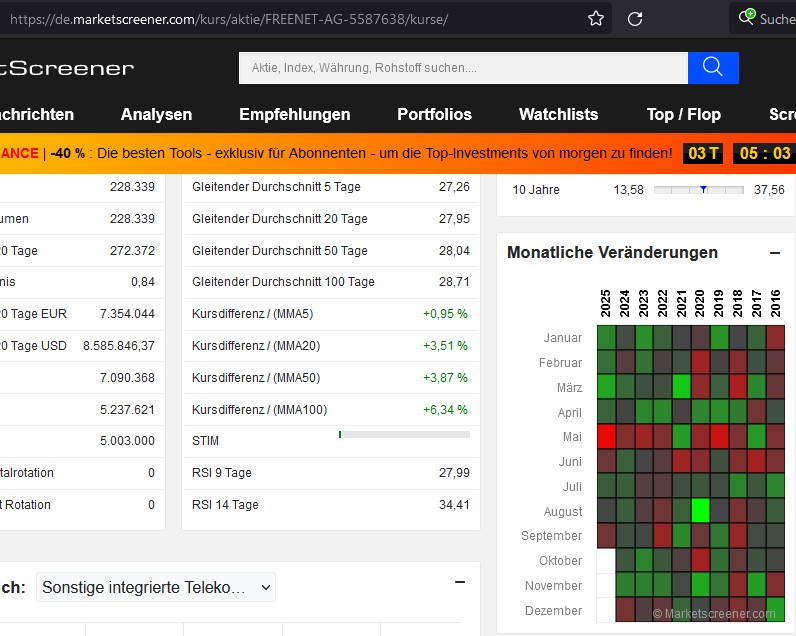Focus the Aktie, Index, Währung search field
Screen dimensions: 796x636
[x=462, y=68]
